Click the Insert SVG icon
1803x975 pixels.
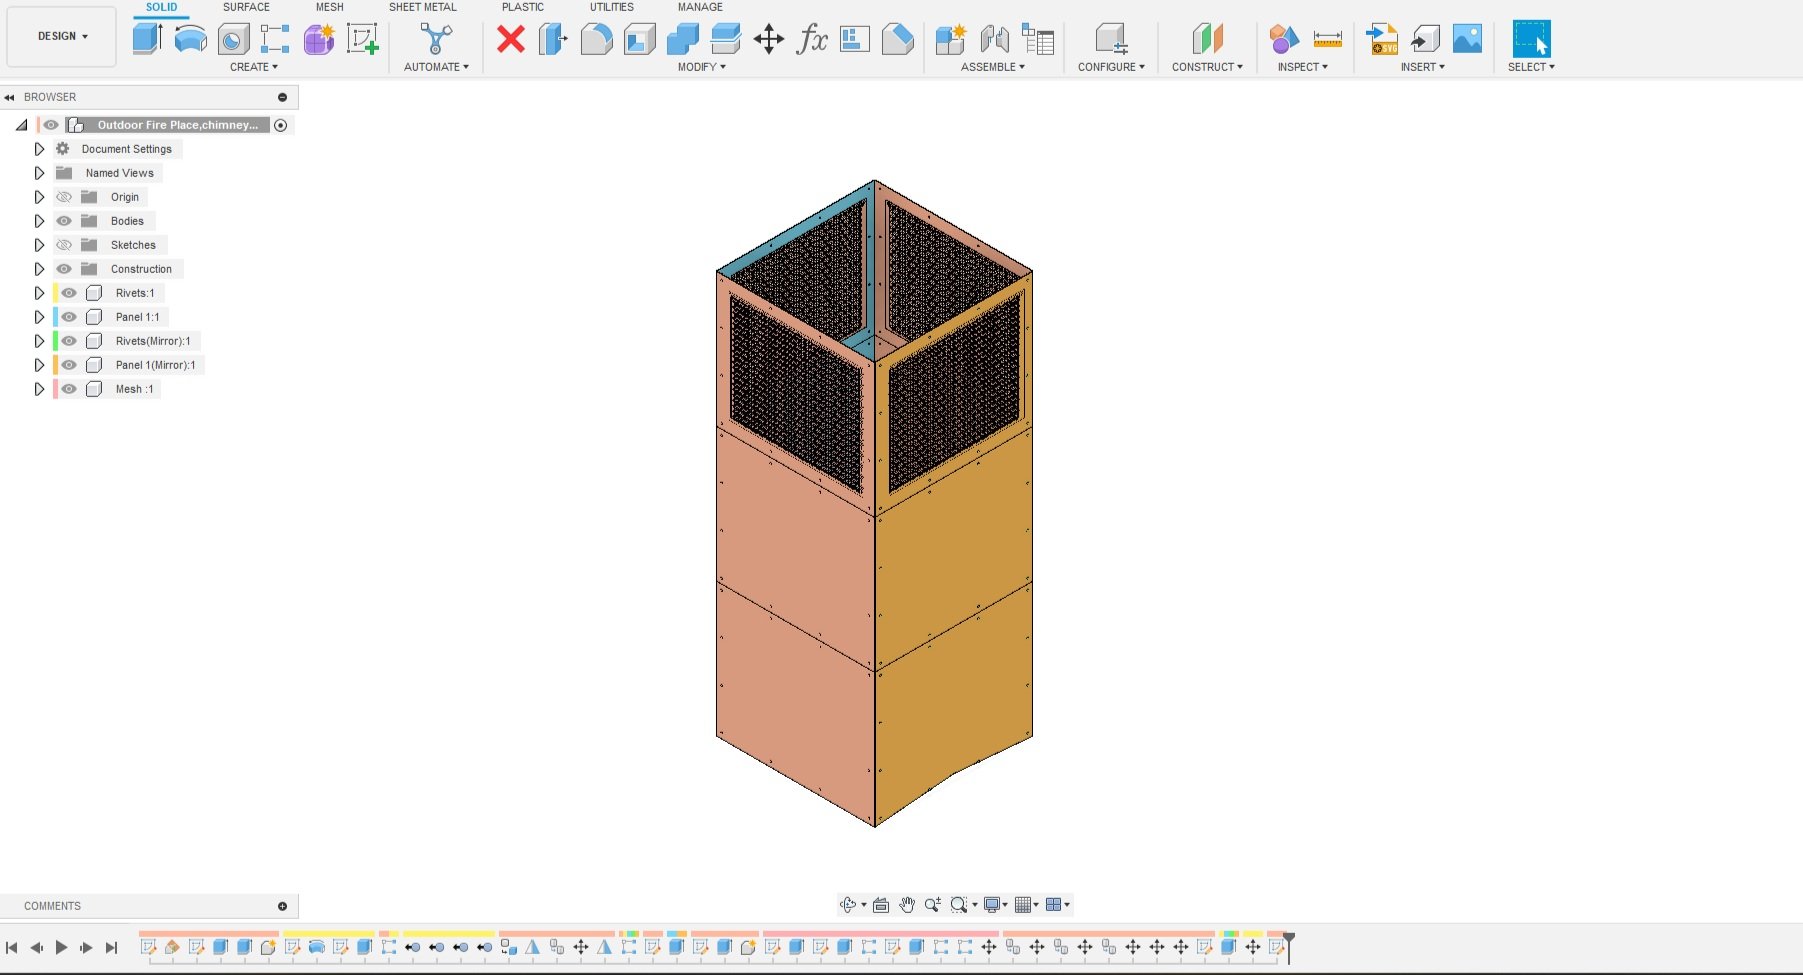[x=1382, y=39]
